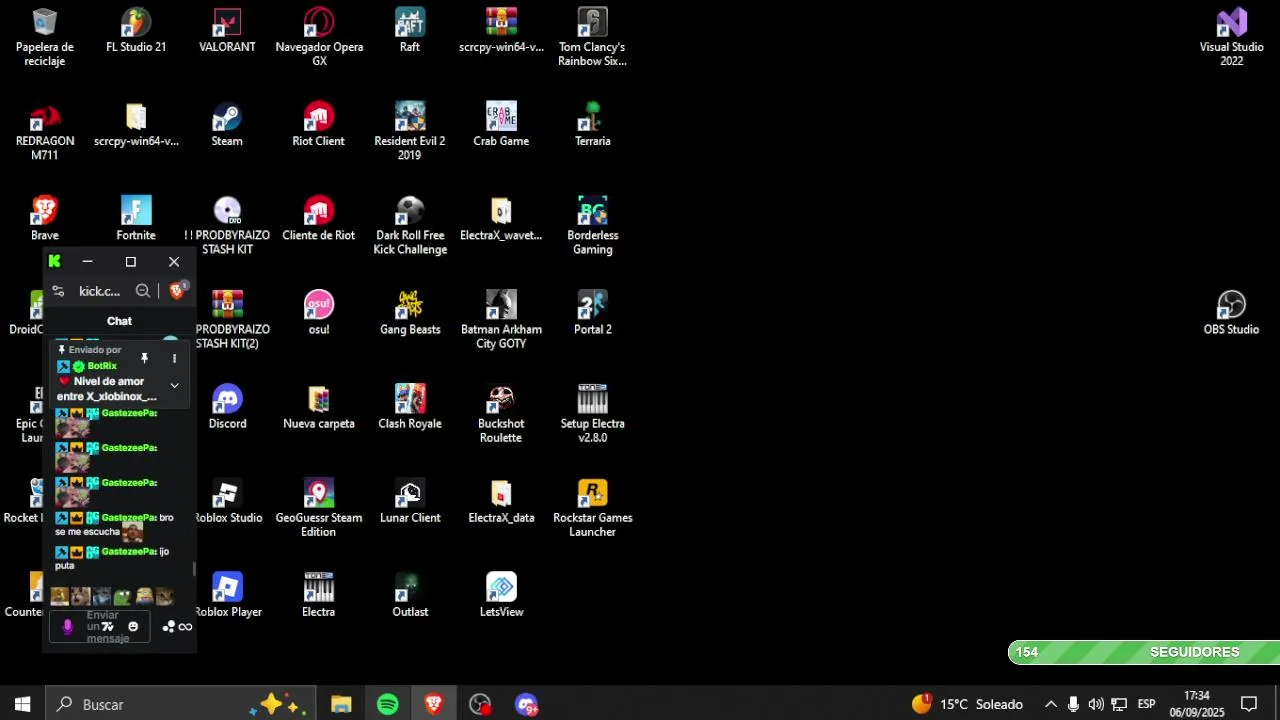Open the Windows Start menu
The height and width of the screenshot is (720, 1280).
click(22, 704)
